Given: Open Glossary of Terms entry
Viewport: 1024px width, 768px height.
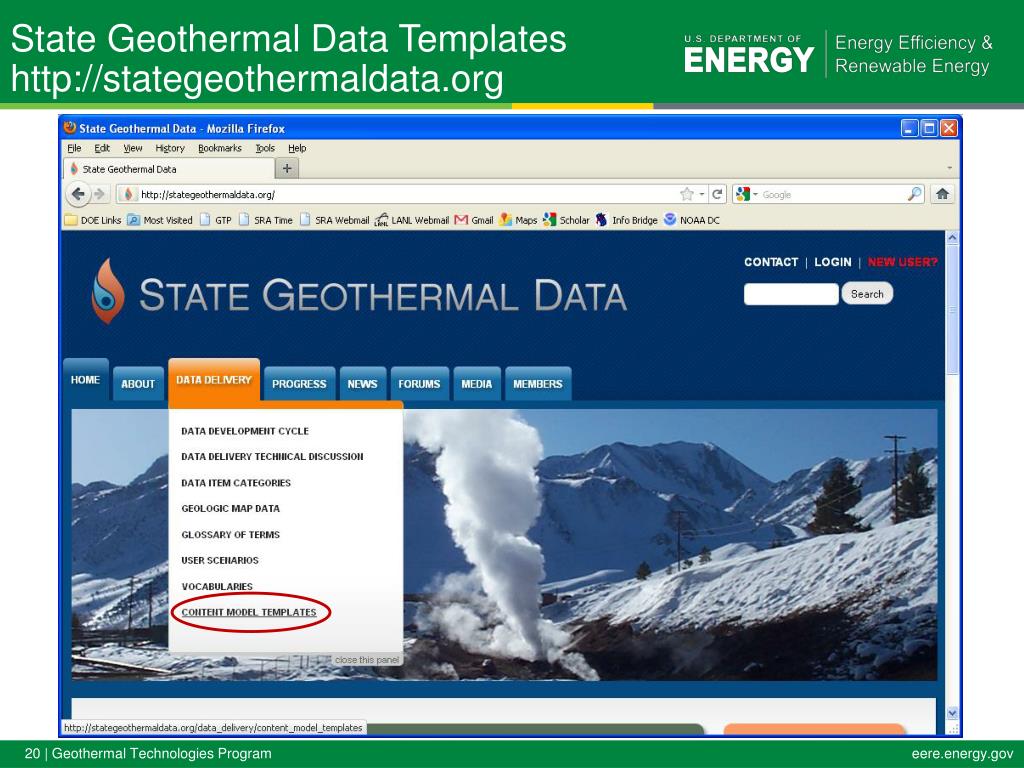Looking at the screenshot, I should (231, 534).
